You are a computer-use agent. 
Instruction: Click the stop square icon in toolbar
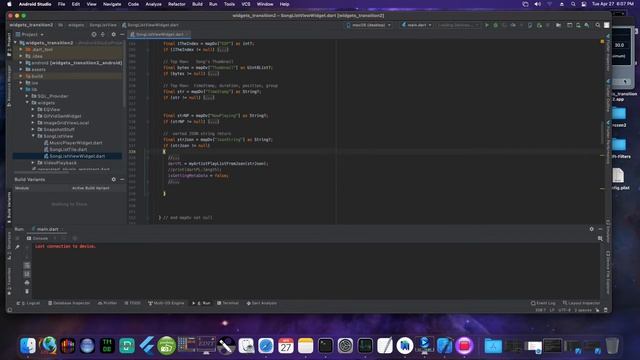pyautogui.click(x=548, y=25)
